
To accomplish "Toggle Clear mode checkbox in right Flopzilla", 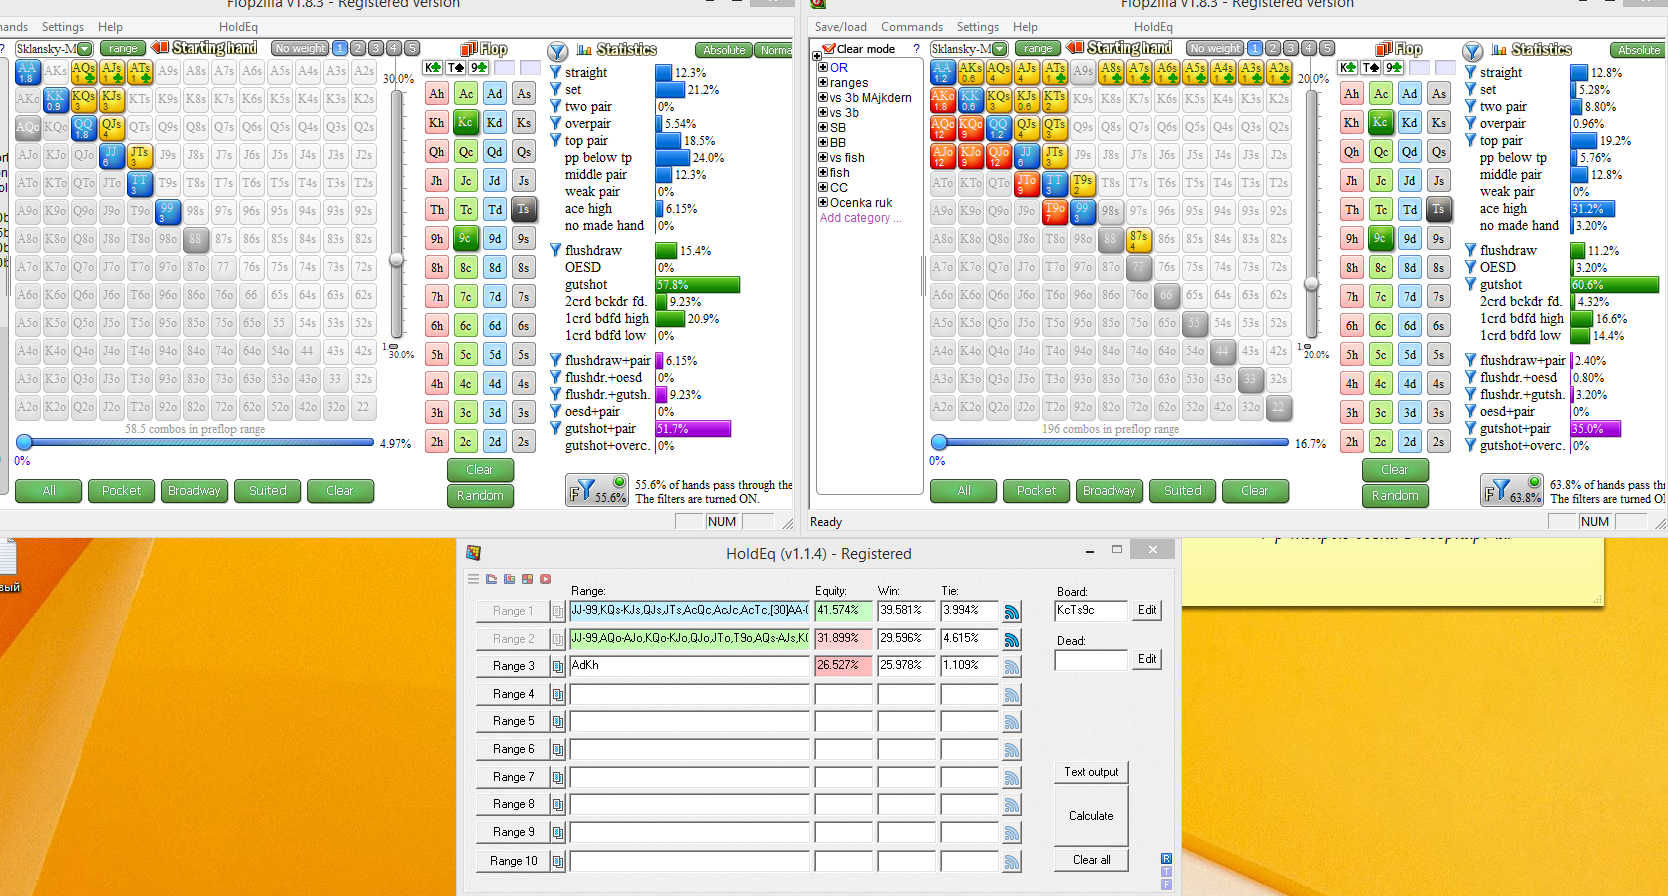I will tap(829, 49).
